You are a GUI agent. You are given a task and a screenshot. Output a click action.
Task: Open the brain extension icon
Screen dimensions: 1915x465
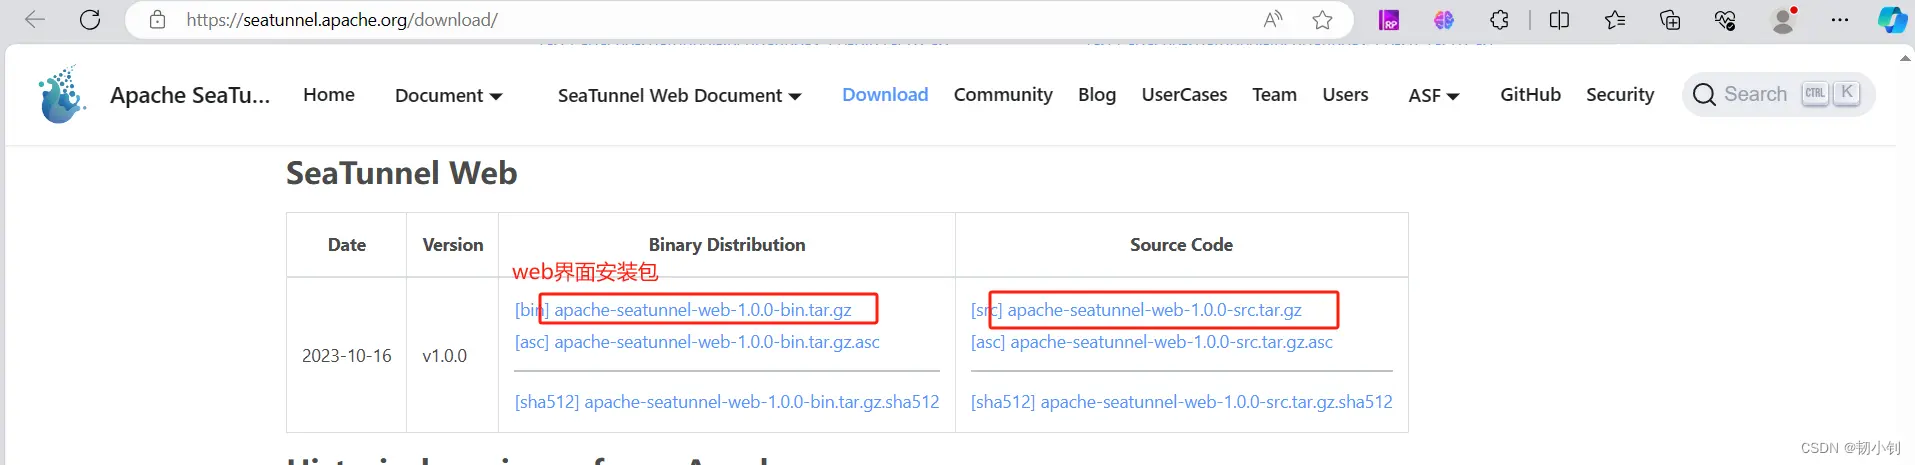pos(1444,20)
